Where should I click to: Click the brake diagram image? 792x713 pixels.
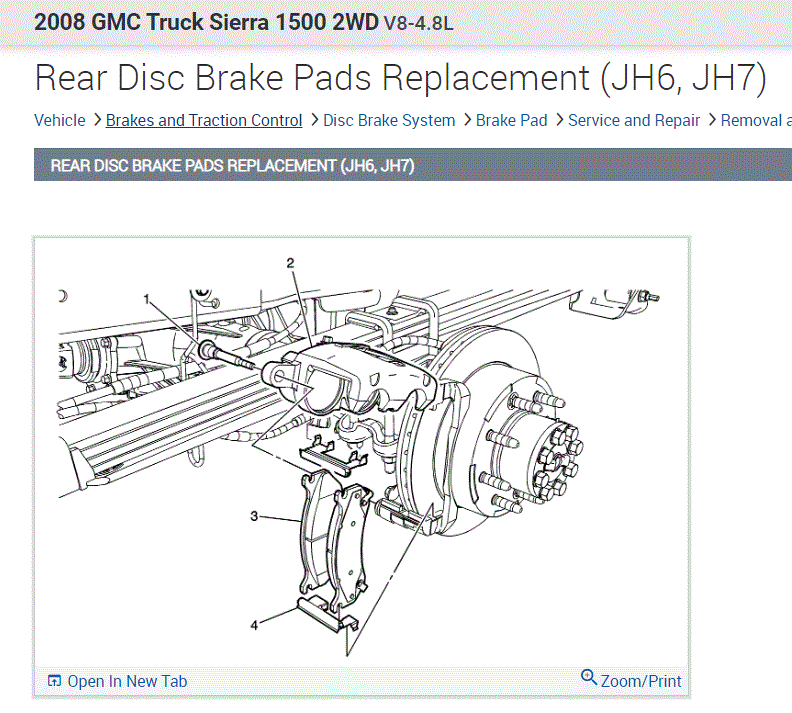pos(361,454)
